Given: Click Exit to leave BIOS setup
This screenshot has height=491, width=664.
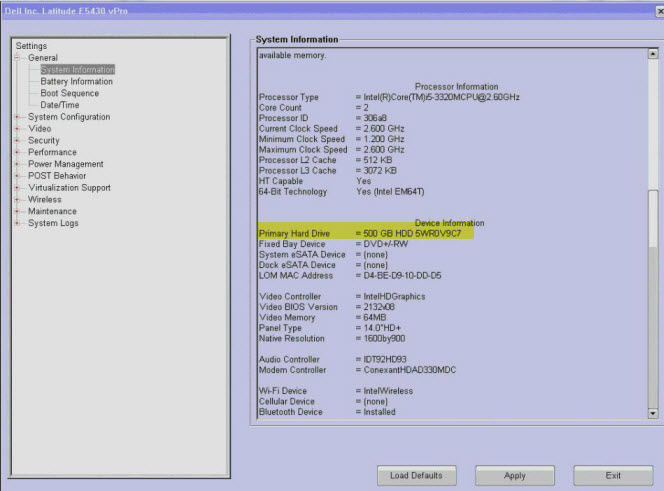Looking at the screenshot, I should (613, 475).
